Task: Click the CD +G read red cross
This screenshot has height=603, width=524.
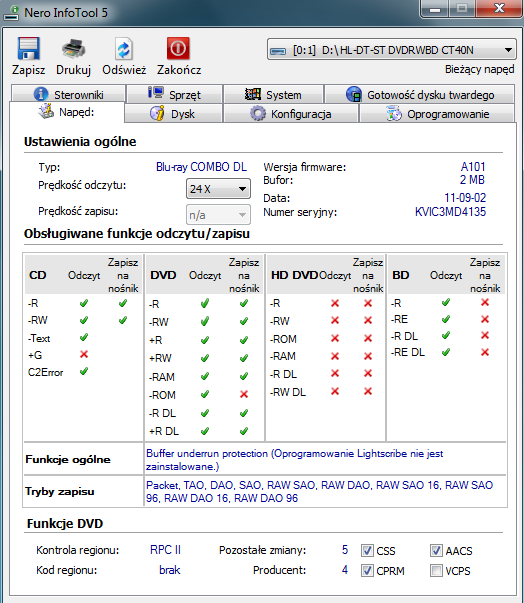Action: click(84, 354)
